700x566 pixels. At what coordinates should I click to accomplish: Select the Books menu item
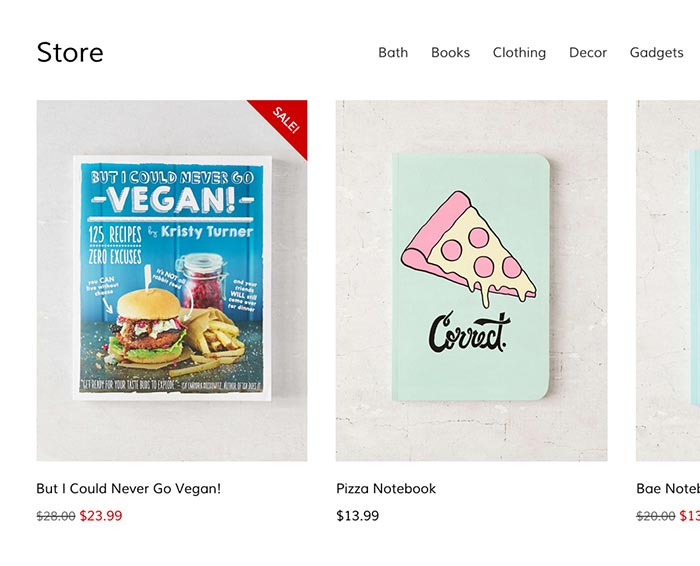[x=450, y=53]
